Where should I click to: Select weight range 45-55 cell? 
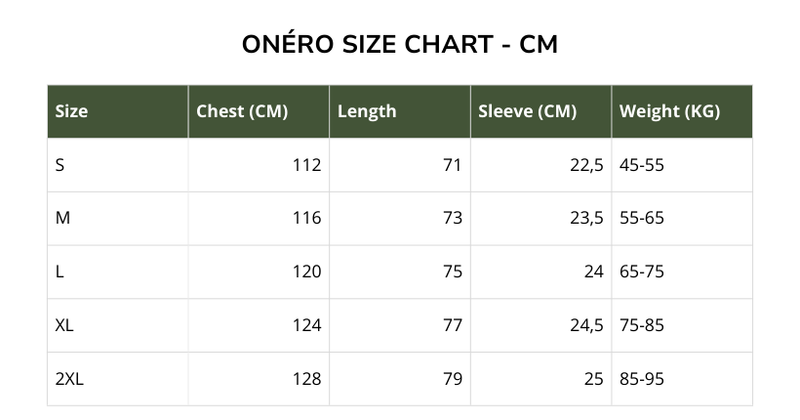(x=642, y=165)
